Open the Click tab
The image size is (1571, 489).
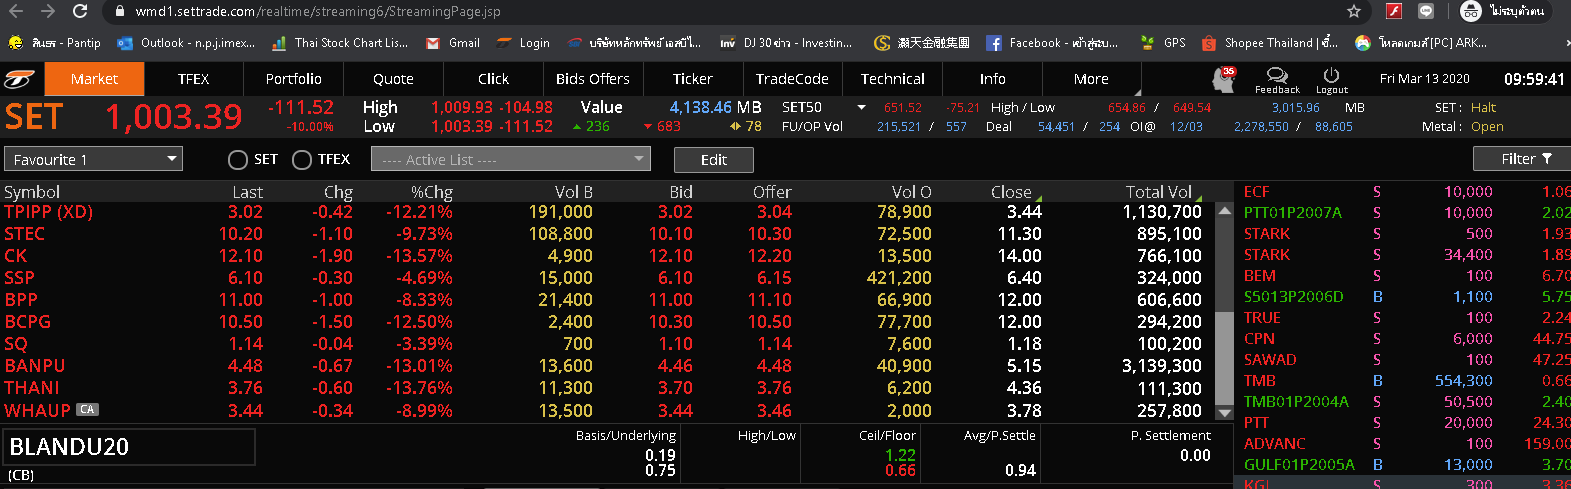click(x=493, y=79)
